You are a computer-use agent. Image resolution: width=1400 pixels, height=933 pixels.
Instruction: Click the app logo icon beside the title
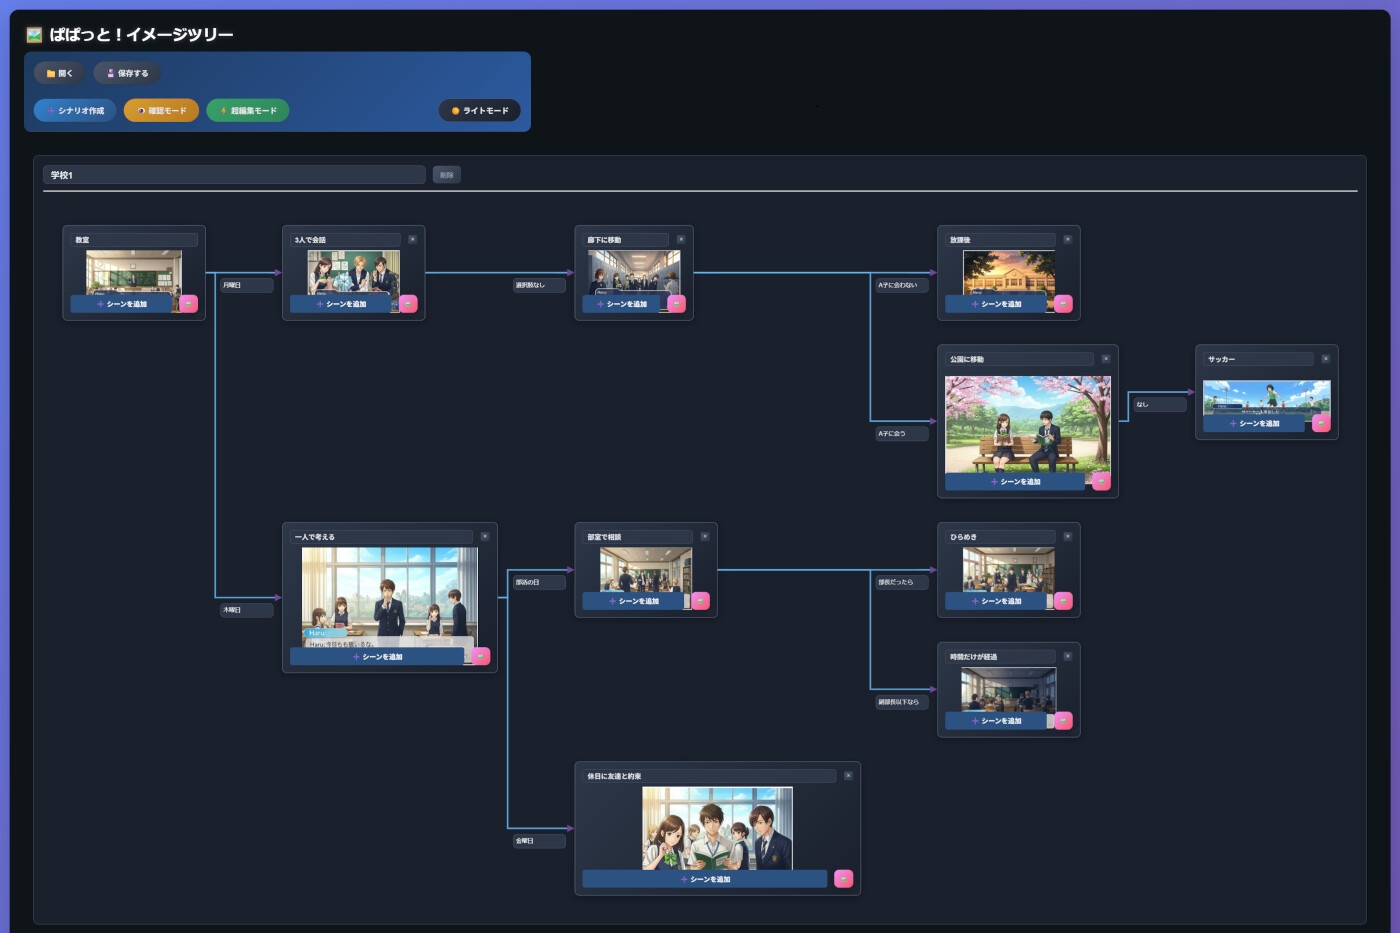tap(34, 35)
